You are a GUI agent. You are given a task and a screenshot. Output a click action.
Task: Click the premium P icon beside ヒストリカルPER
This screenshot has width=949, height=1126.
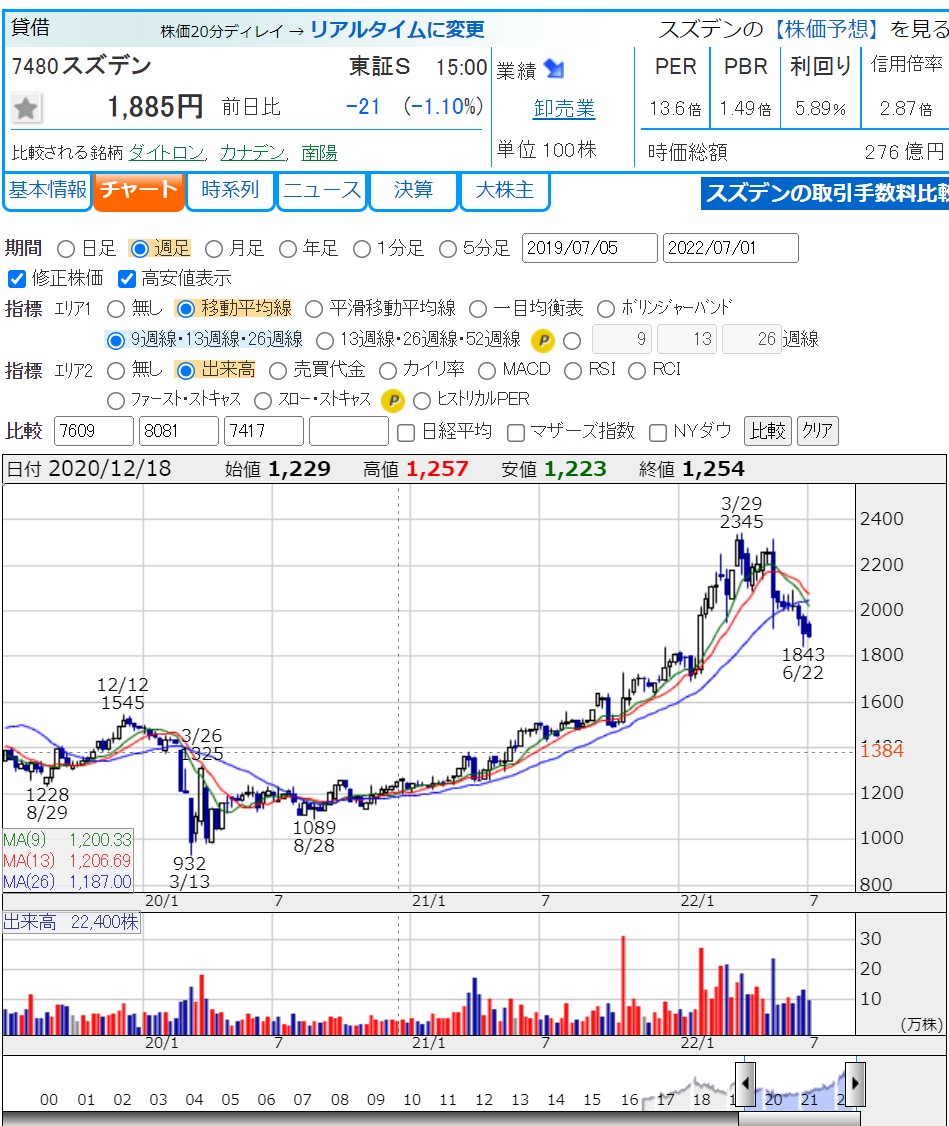point(393,400)
